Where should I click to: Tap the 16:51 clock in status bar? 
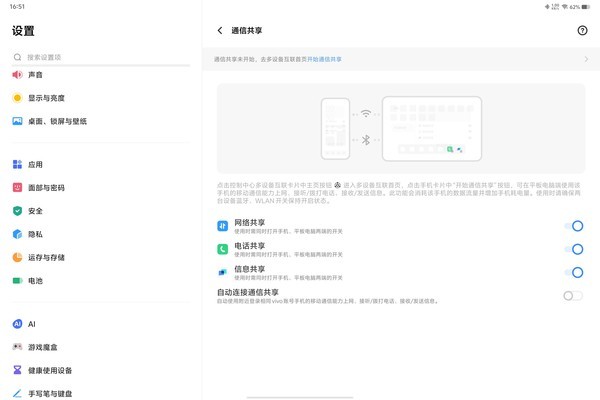(x=17, y=7)
